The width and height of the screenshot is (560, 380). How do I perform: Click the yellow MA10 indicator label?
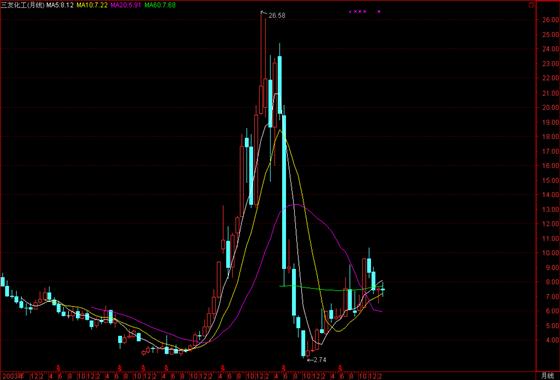[92, 5]
